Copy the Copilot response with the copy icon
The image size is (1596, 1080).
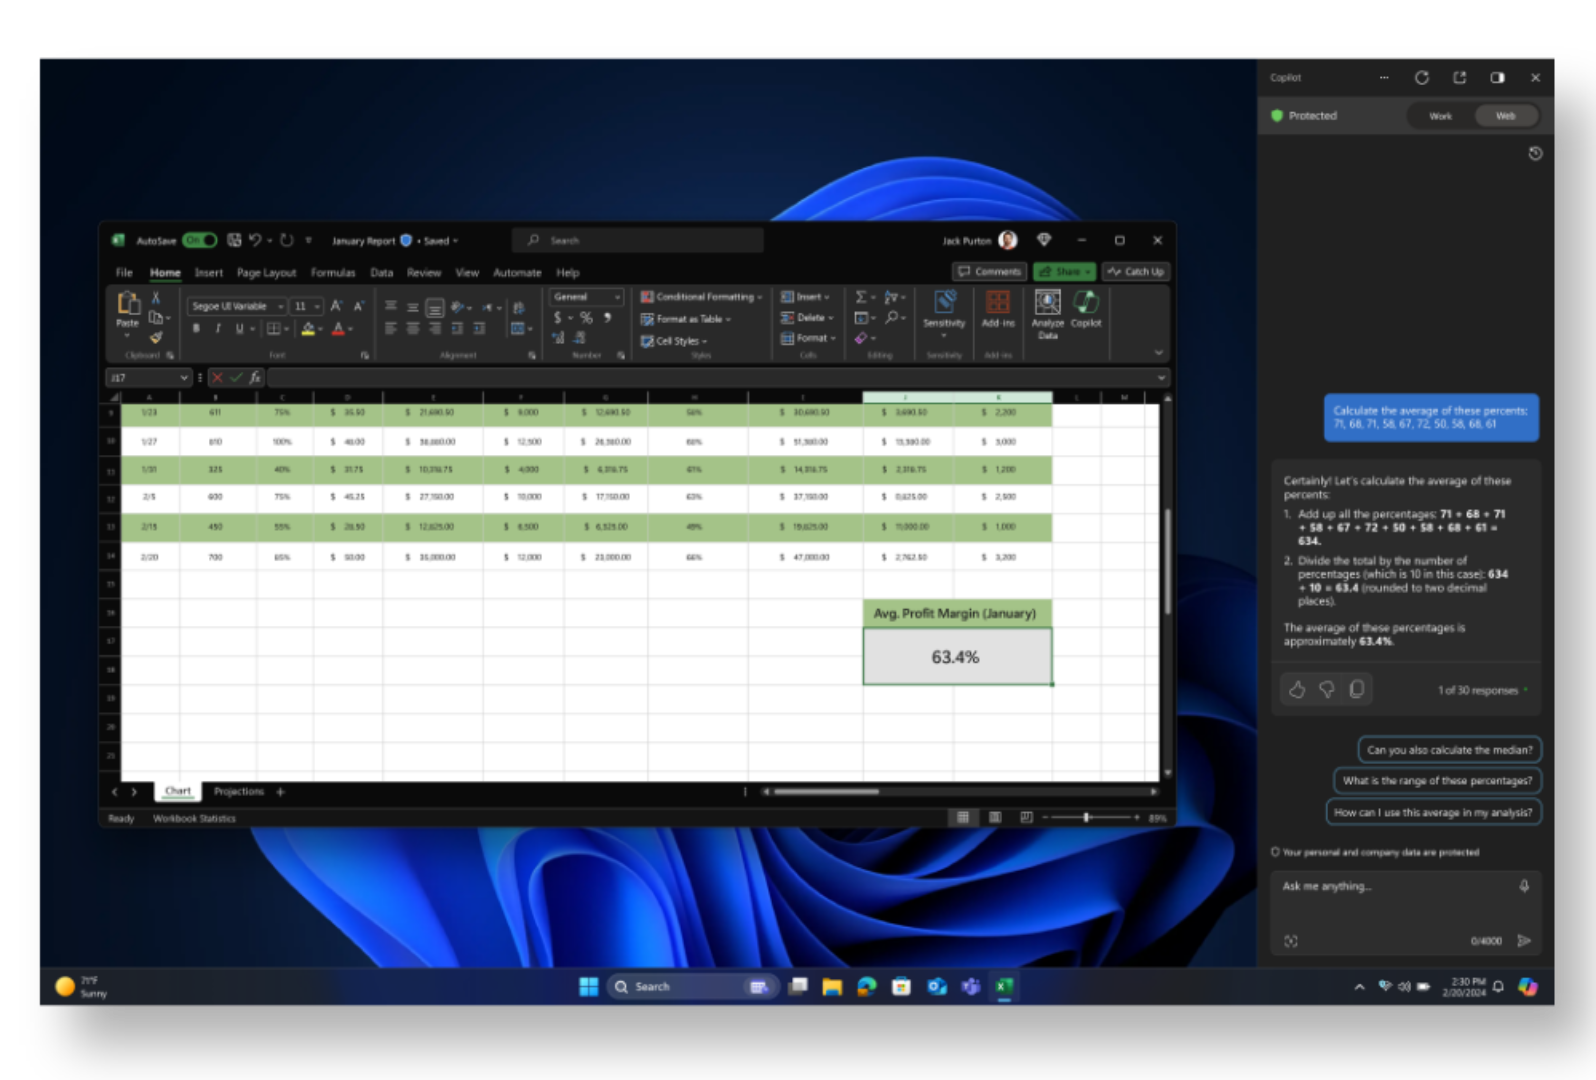[x=1356, y=690]
